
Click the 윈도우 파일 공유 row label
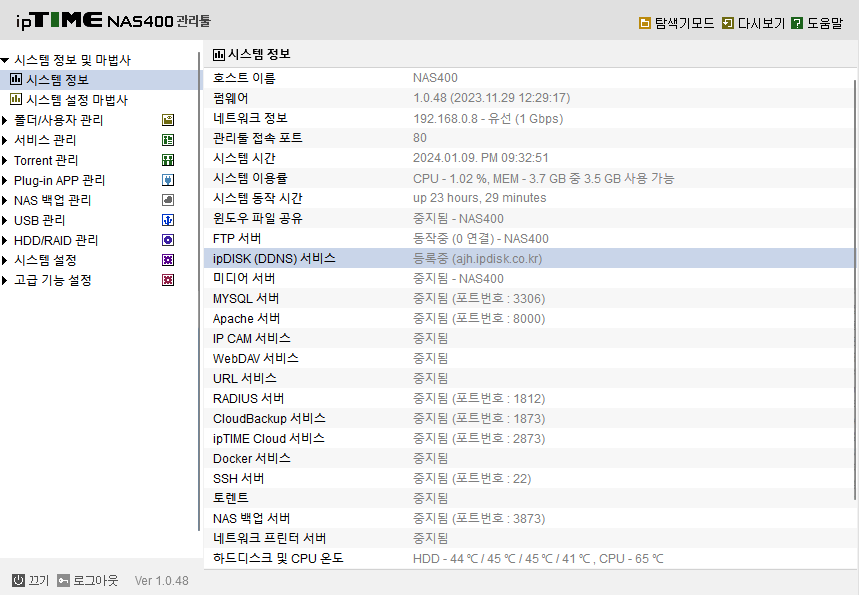coord(258,219)
